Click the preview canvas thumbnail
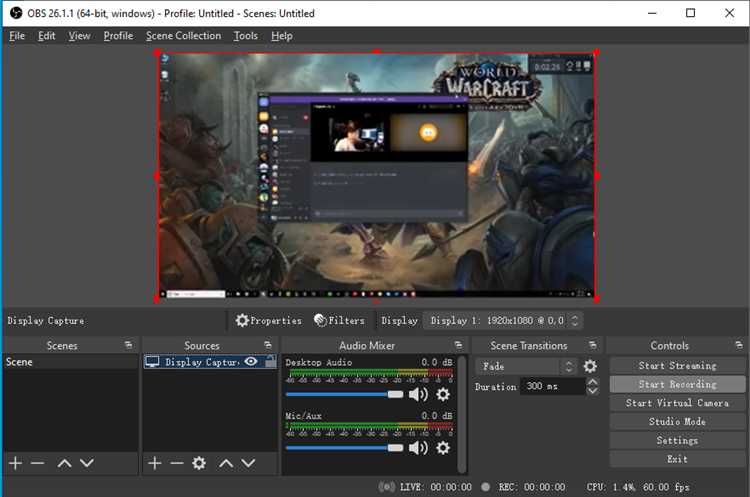Screen dimensions: 750x497 tap(377, 176)
